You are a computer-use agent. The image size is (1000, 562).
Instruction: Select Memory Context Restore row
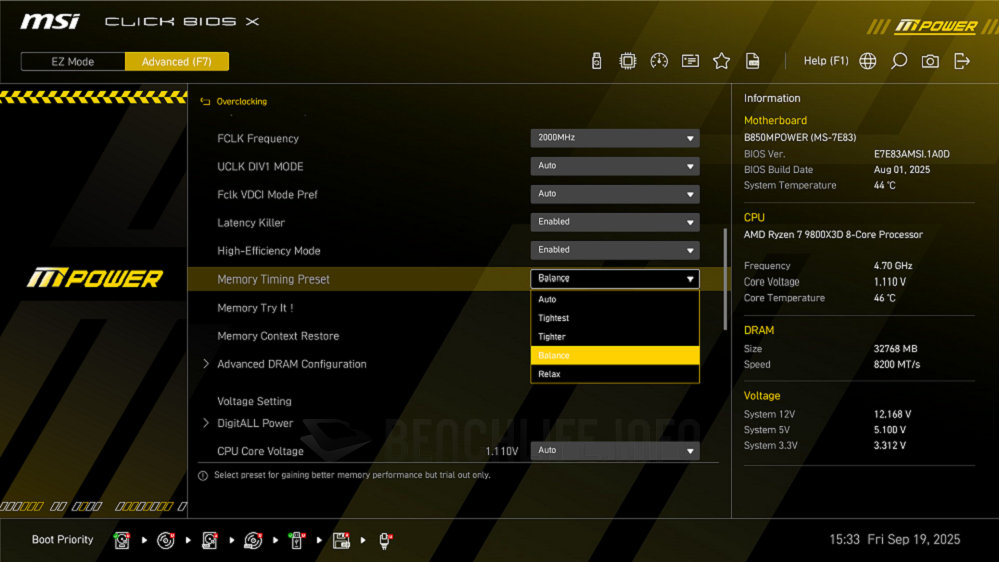tap(278, 336)
